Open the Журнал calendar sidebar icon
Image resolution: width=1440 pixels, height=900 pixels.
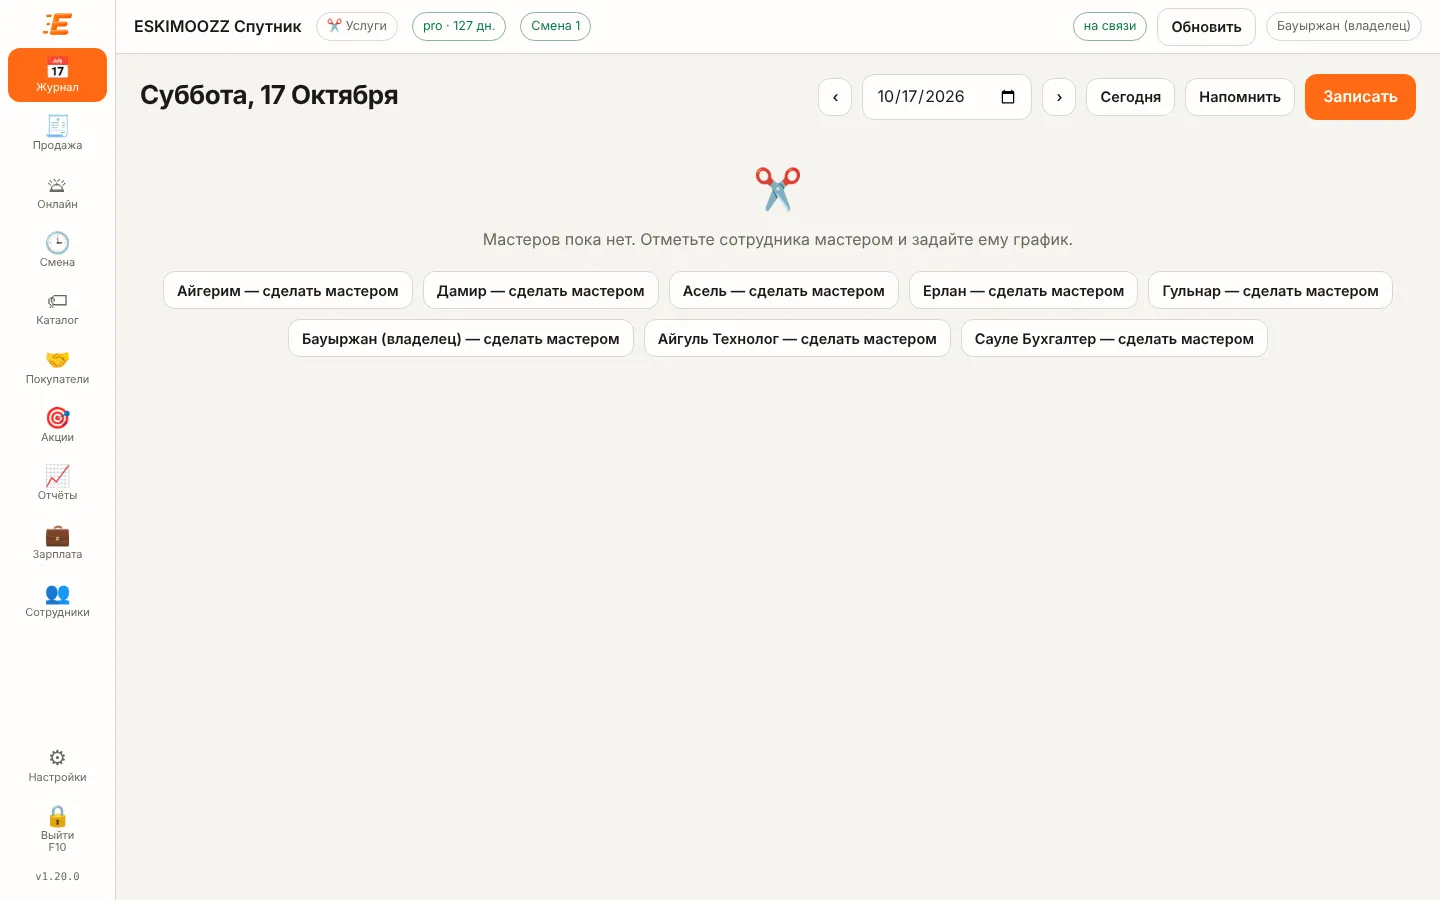(57, 75)
